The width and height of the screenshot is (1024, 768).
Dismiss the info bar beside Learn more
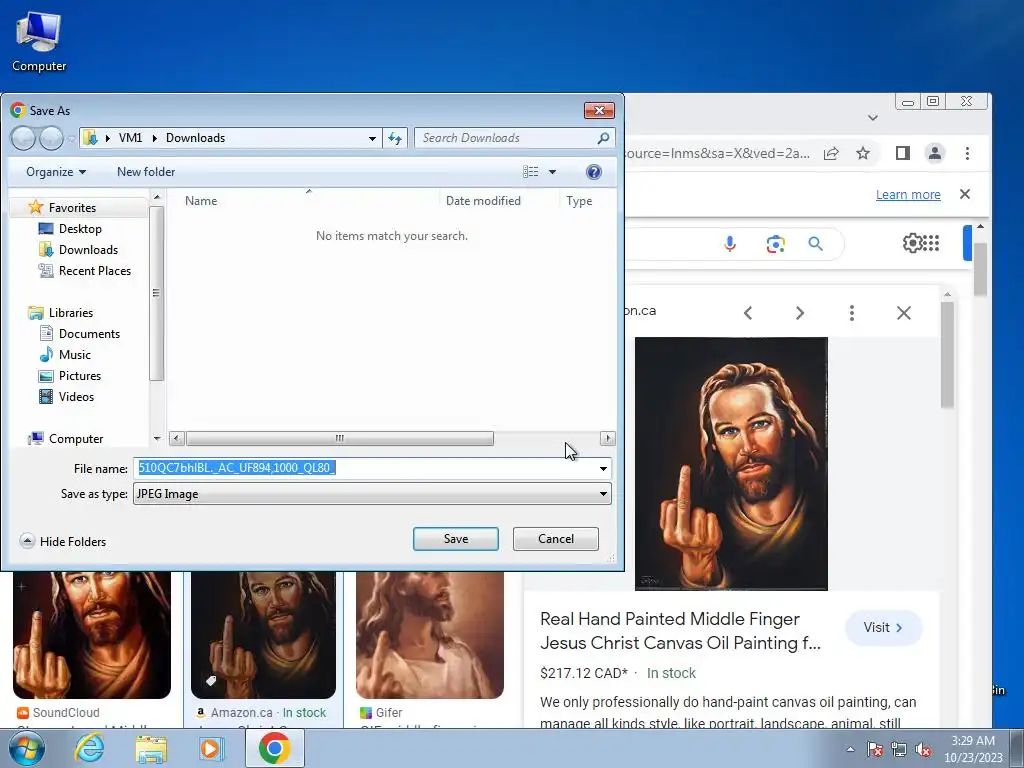click(965, 194)
